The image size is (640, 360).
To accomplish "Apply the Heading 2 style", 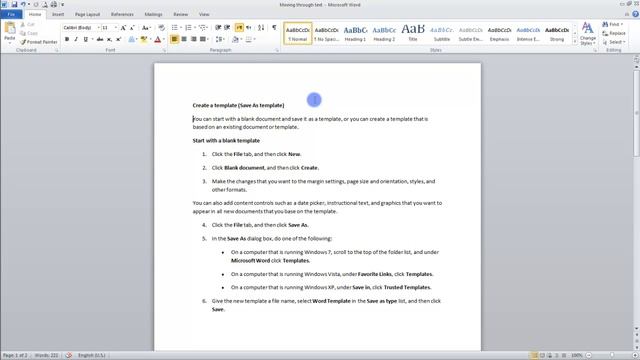I will click(x=384, y=33).
